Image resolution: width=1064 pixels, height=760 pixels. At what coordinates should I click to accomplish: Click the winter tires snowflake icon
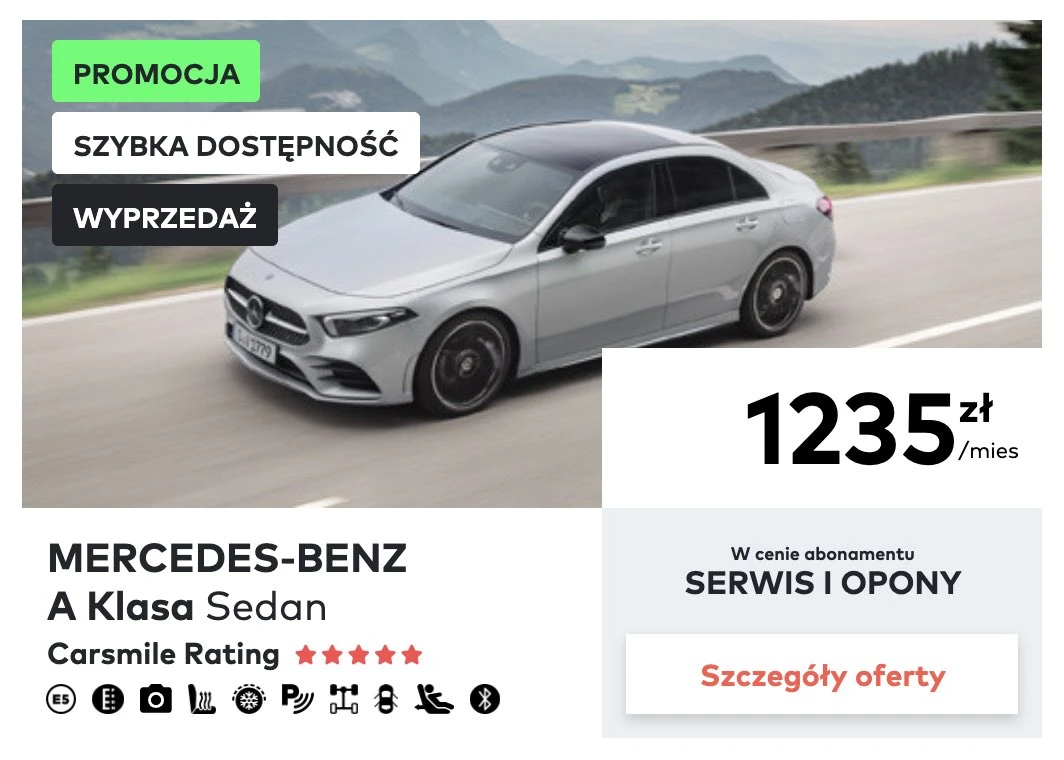pyautogui.click(x=249, y=699)
